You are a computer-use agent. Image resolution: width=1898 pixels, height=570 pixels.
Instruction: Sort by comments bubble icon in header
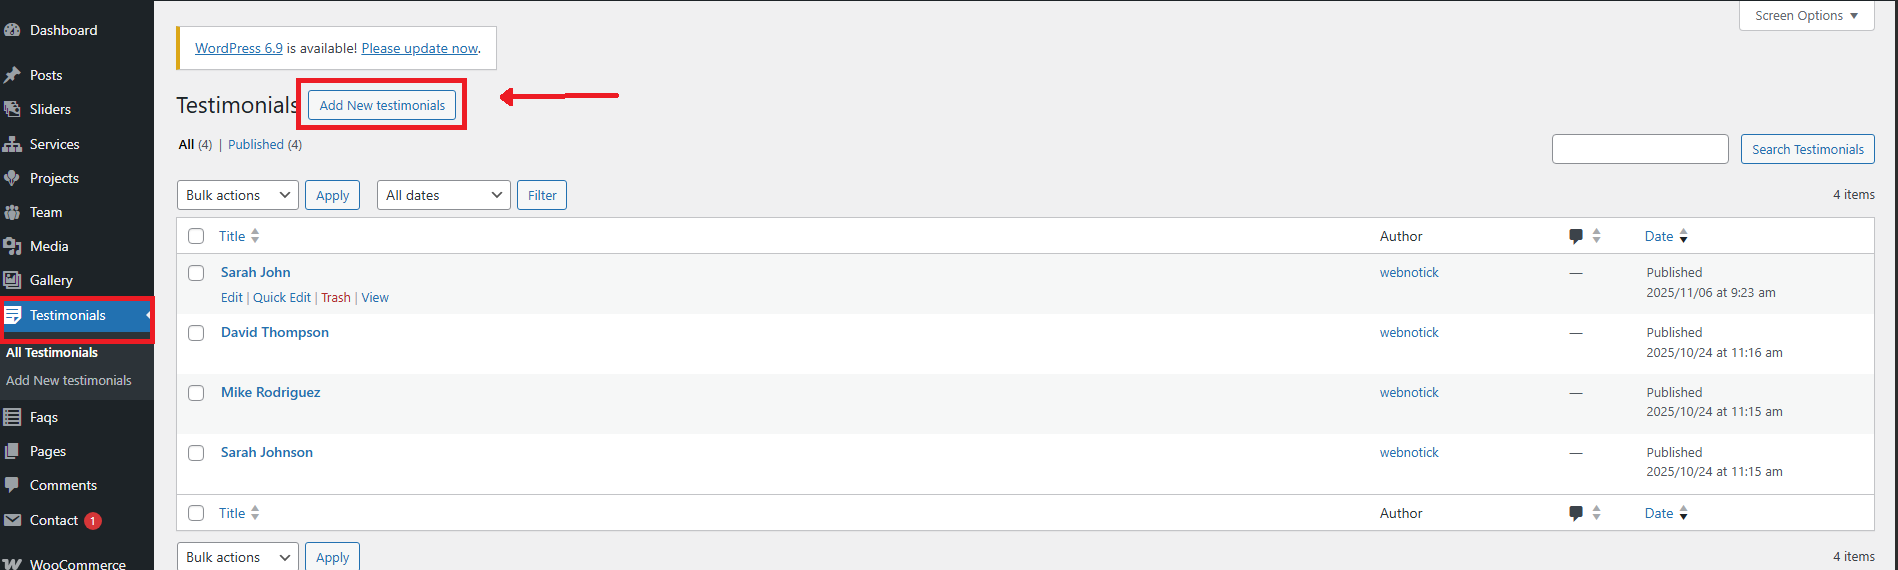pos(1576,236)
